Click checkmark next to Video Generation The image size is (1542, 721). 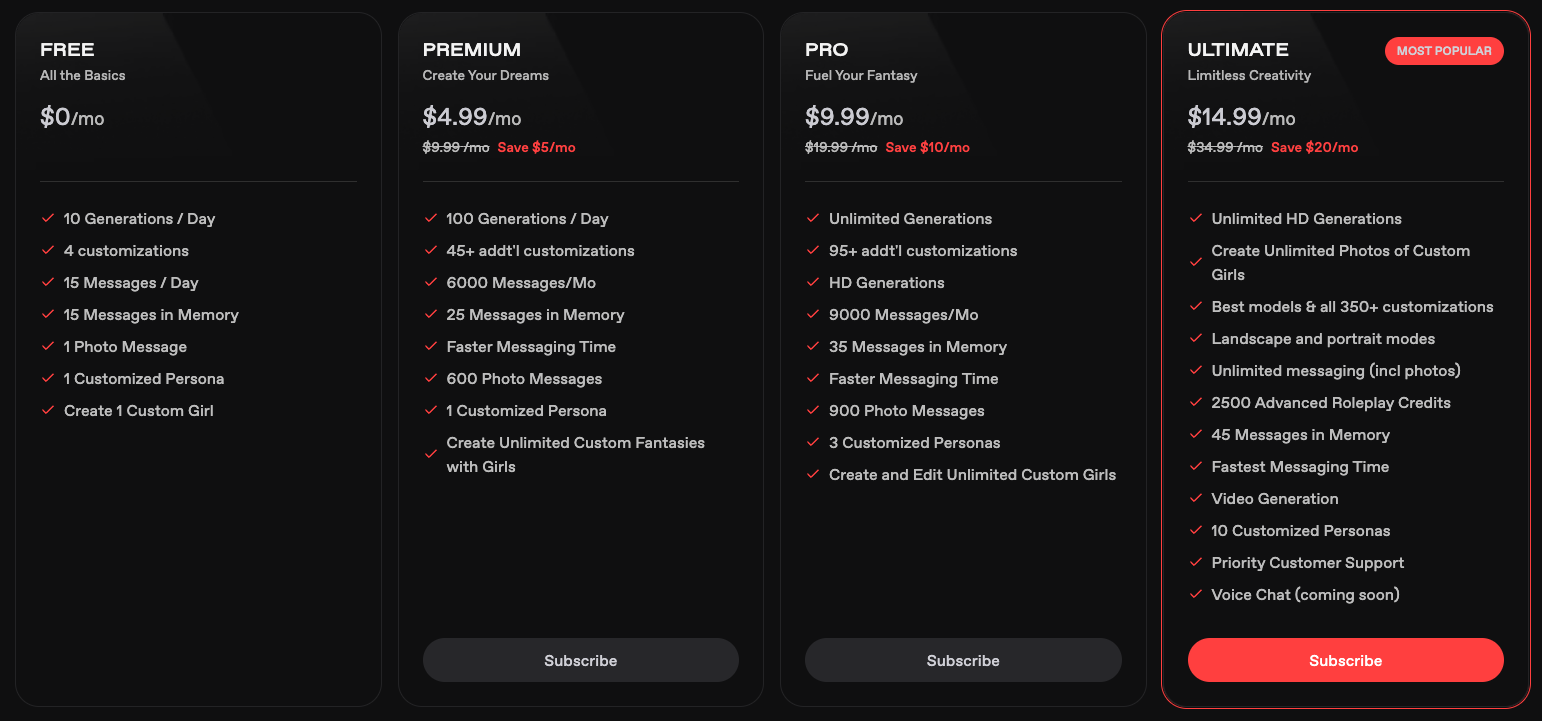[1195, 499]
